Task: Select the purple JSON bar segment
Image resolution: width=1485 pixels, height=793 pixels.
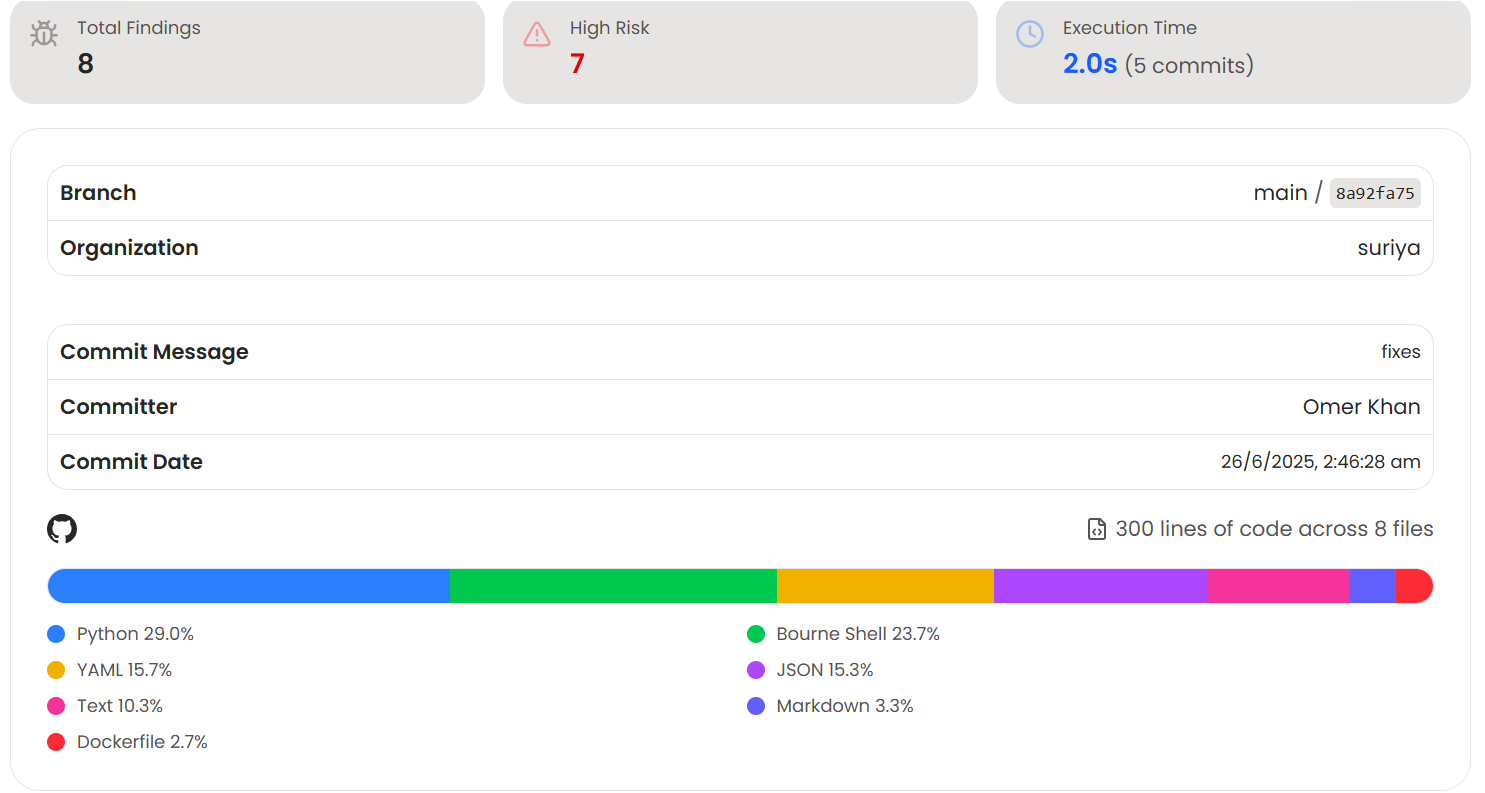Action: [x=1100, y=586]
